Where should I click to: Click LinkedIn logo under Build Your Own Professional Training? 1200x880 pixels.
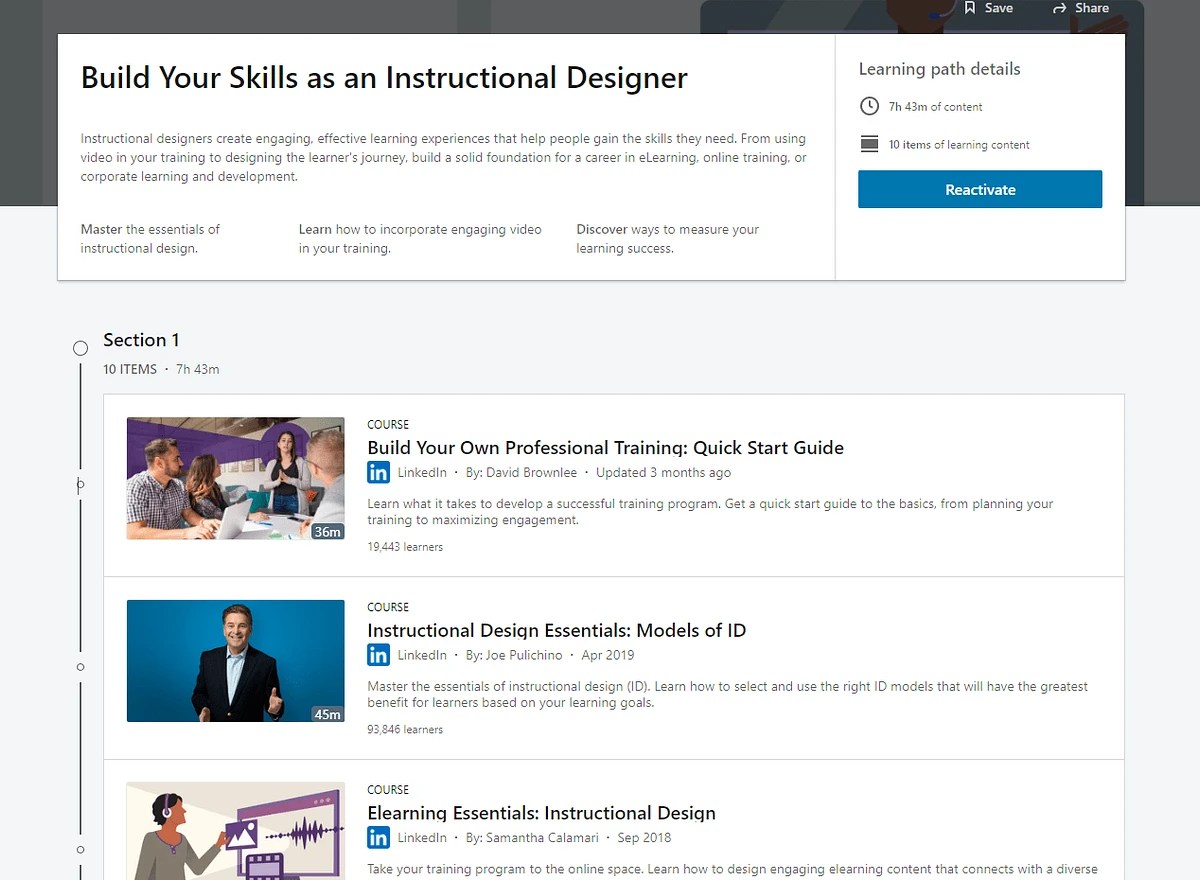click(378, 472)
